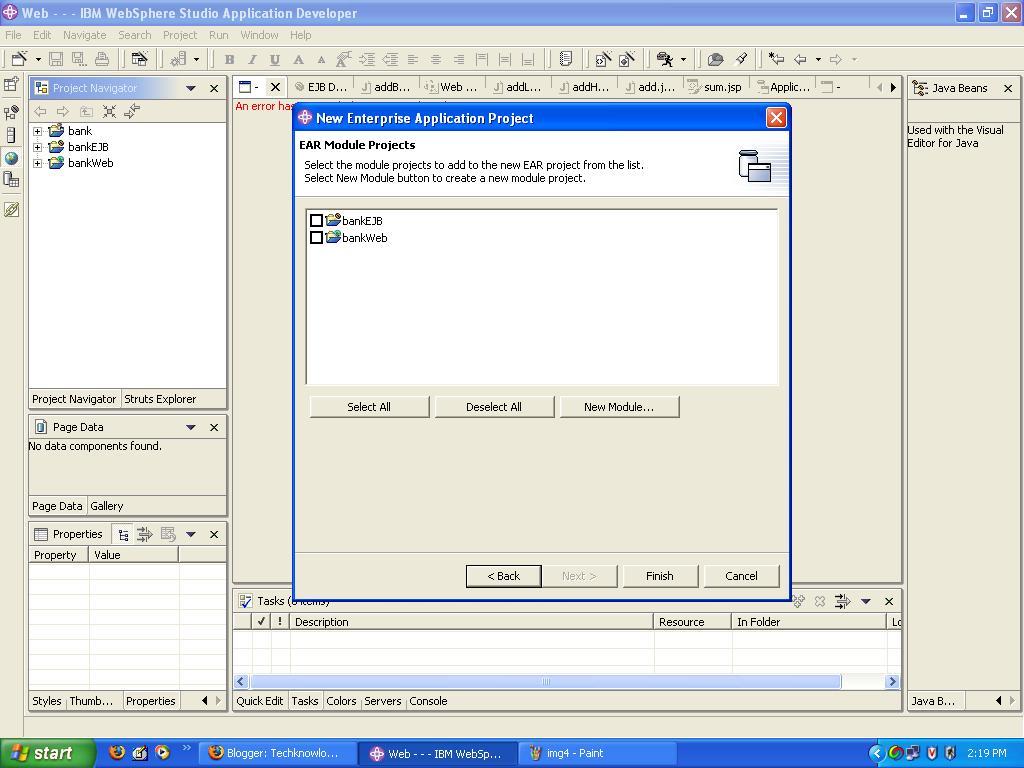Close the wizard with the red X

(776, 118)
